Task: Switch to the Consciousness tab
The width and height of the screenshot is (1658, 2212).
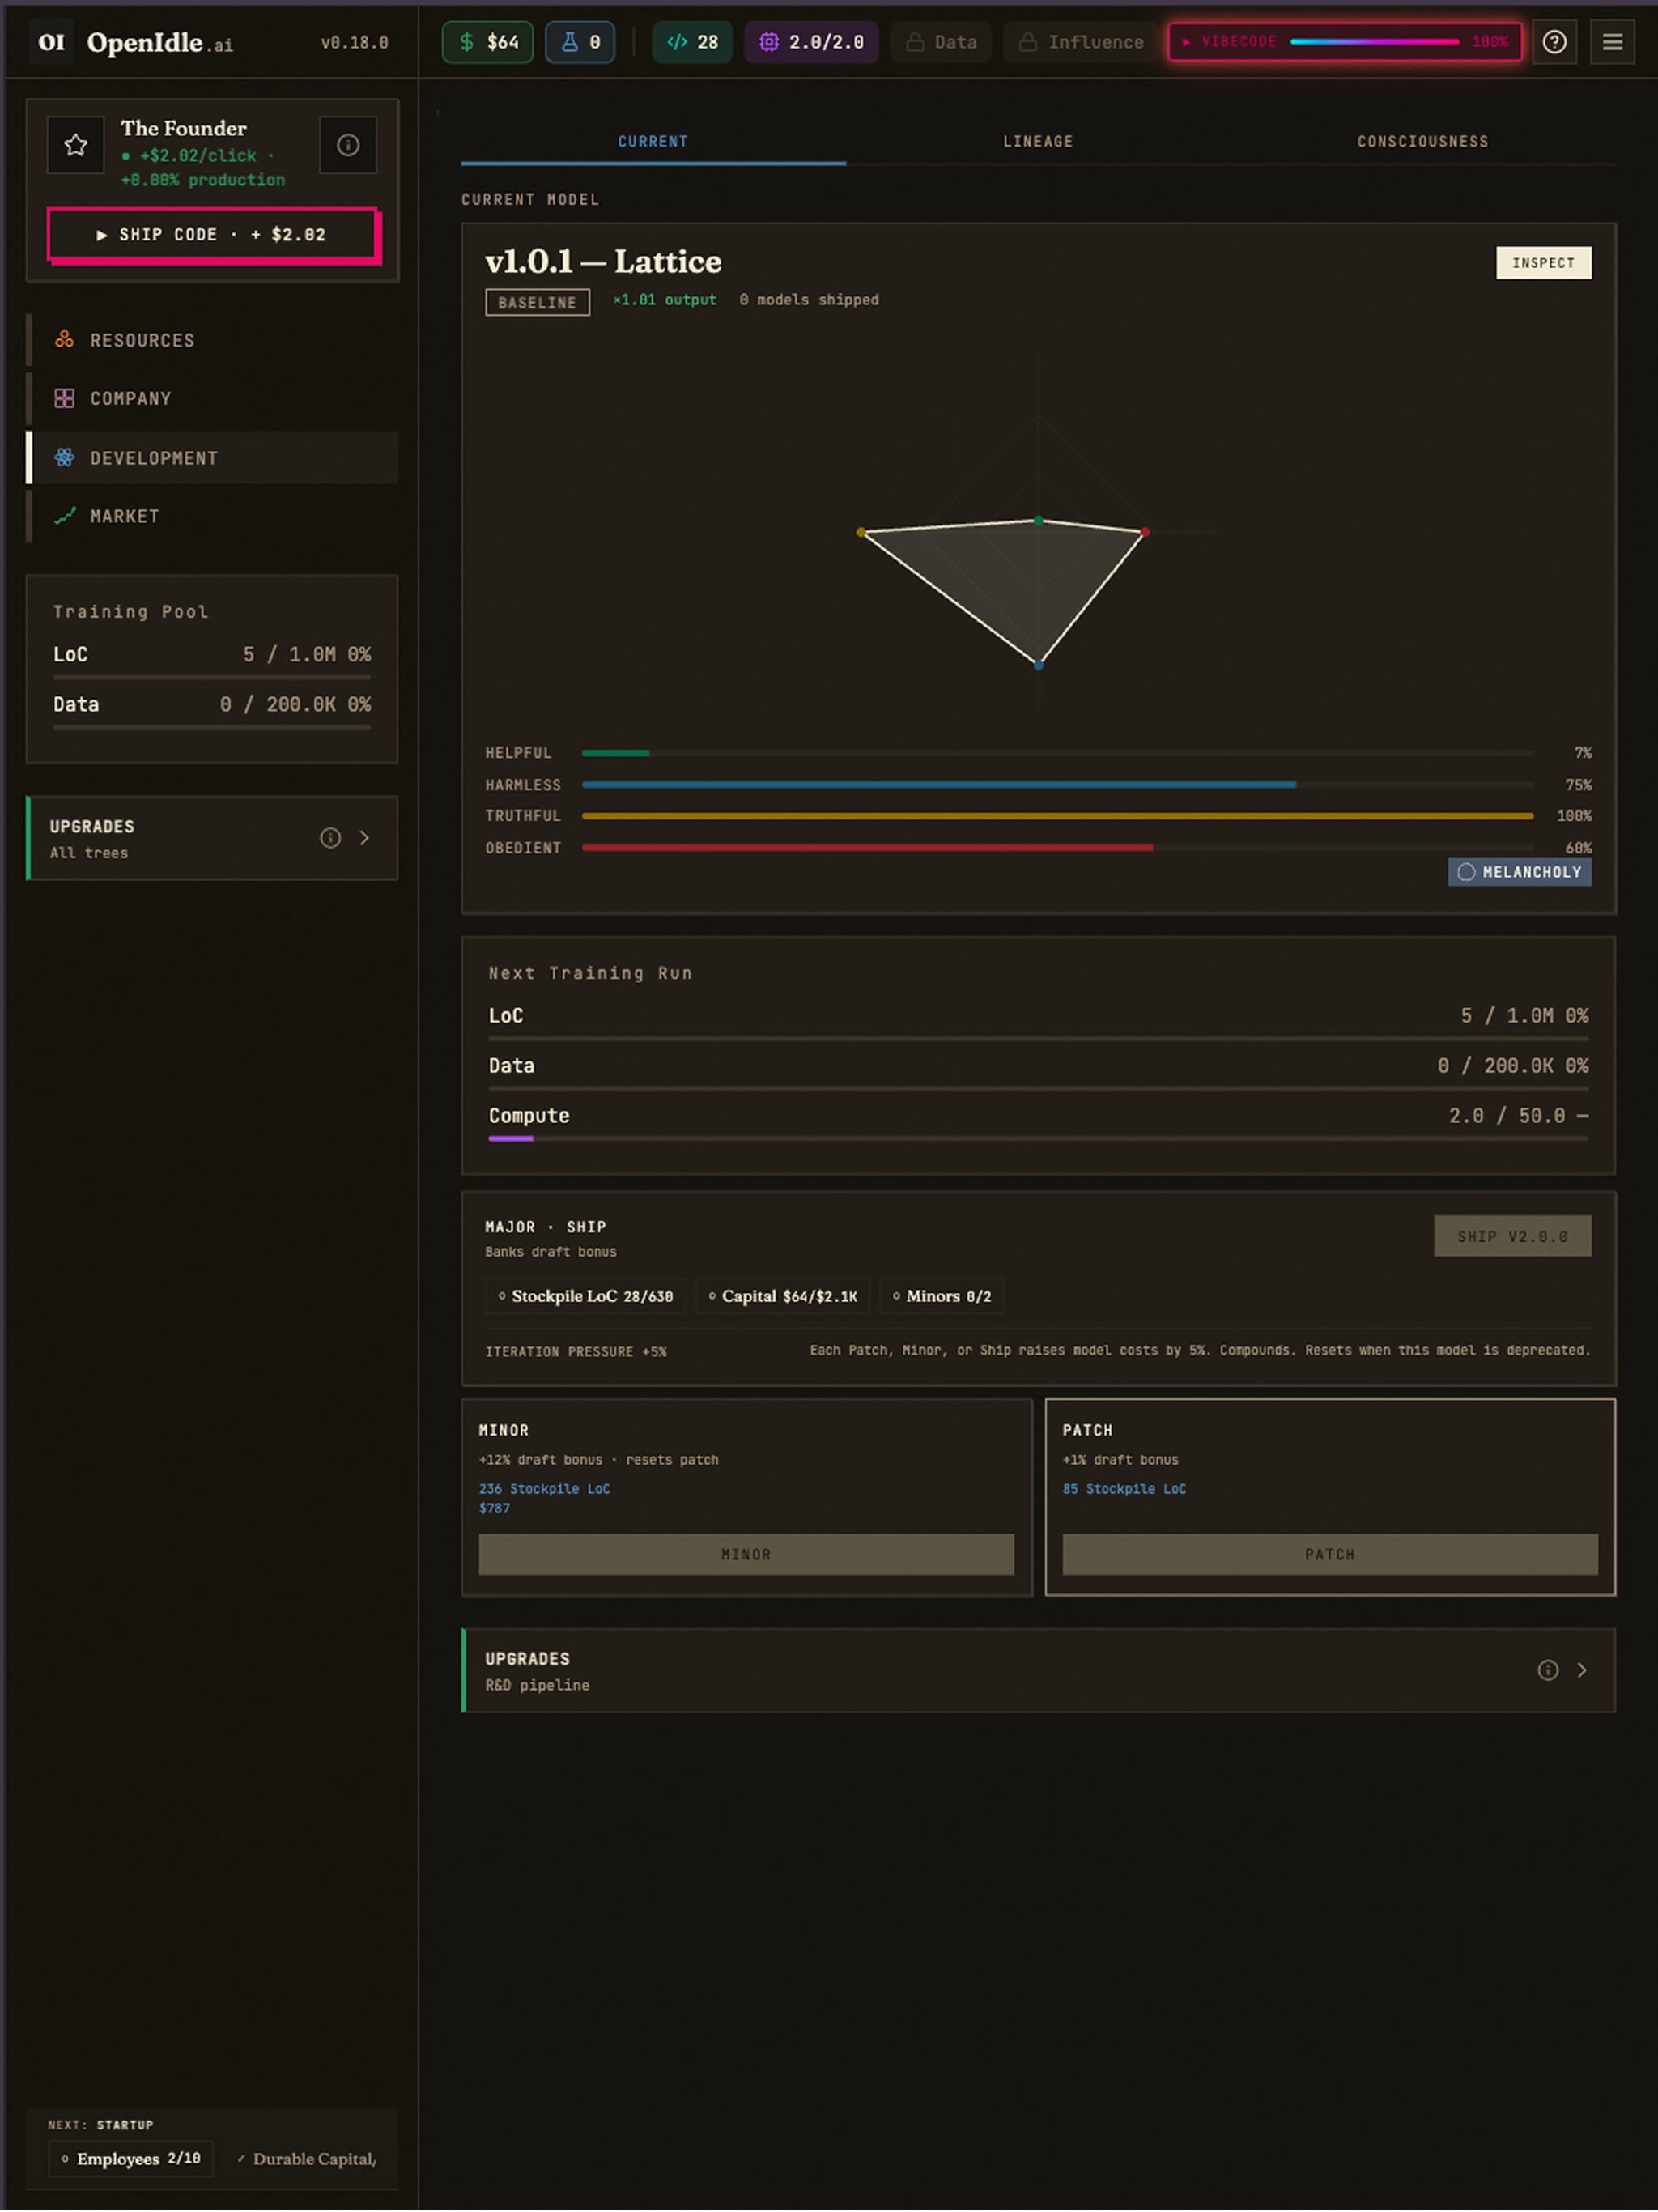Action: click(1422, 142)
